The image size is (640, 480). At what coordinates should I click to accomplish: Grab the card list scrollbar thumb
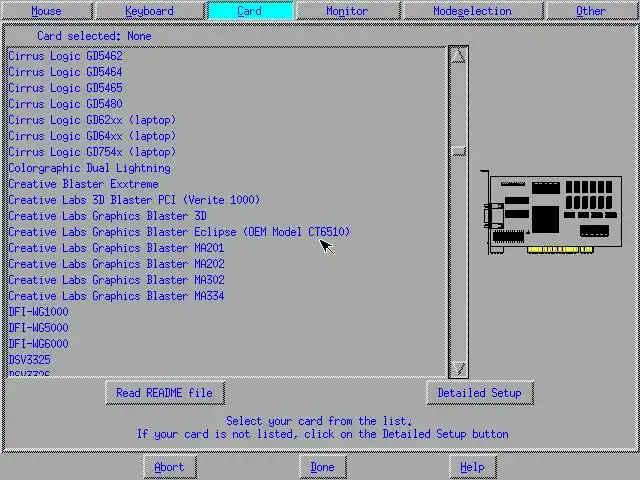(458, 151)
